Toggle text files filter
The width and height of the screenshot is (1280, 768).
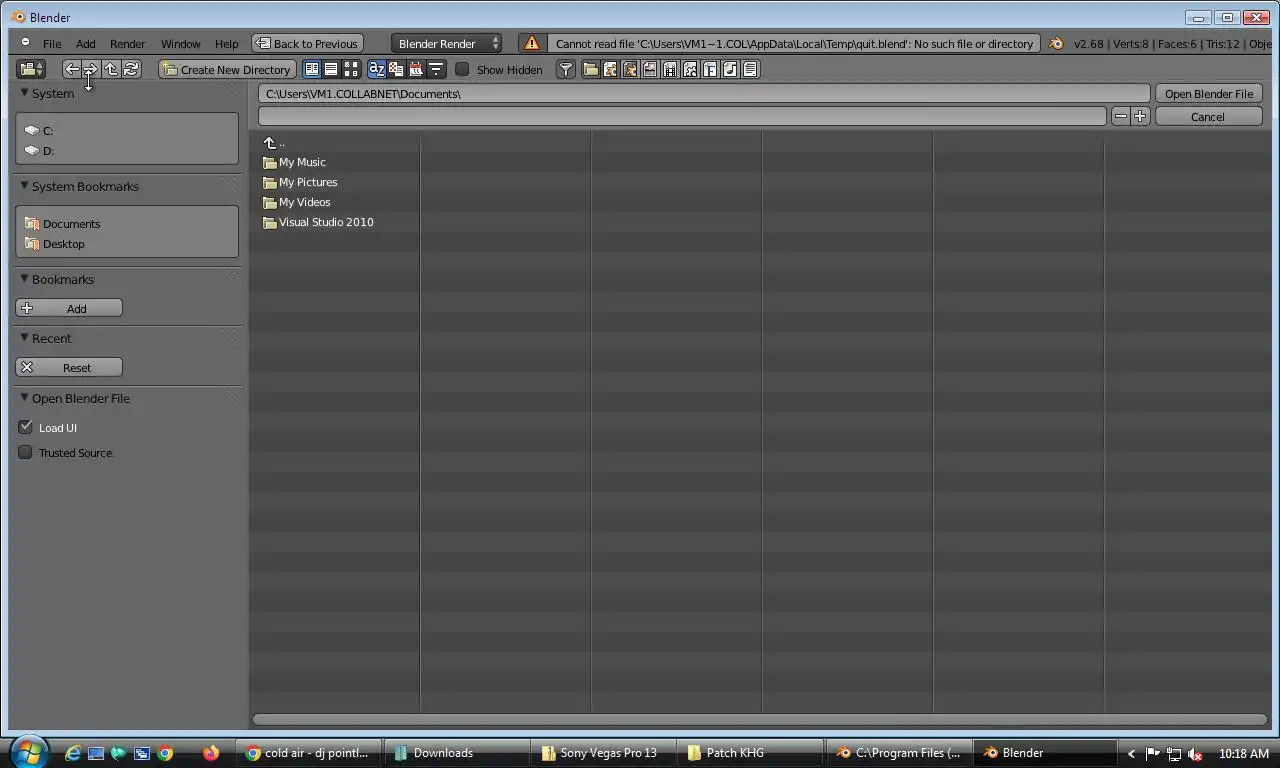click(750, 69)
